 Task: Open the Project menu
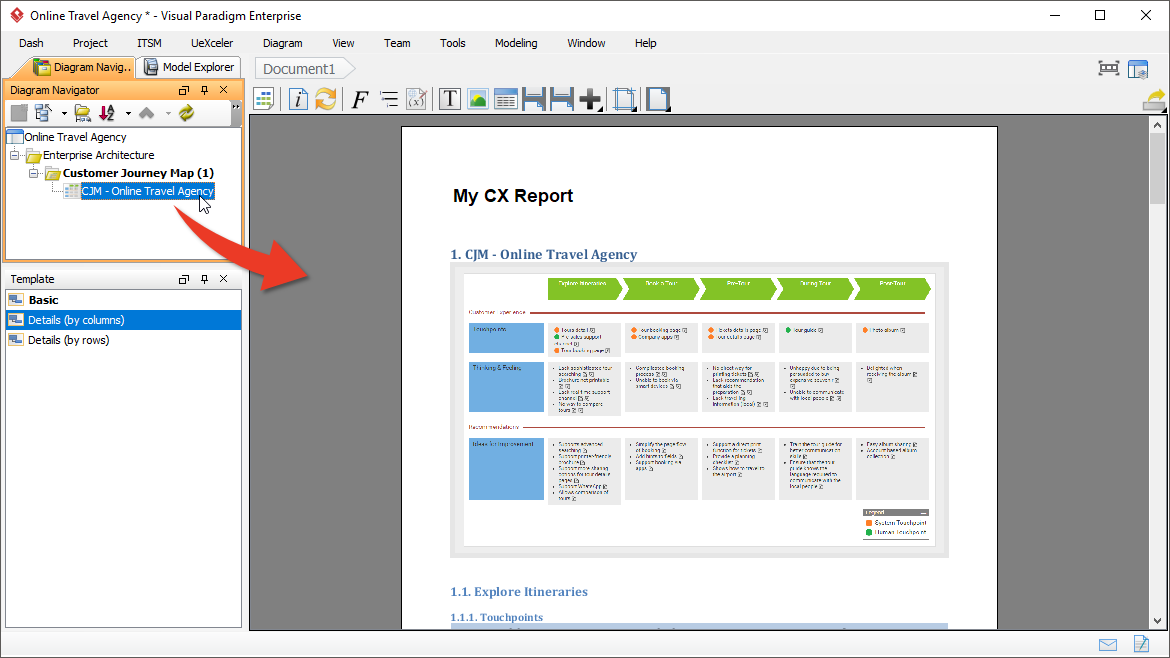90,43
